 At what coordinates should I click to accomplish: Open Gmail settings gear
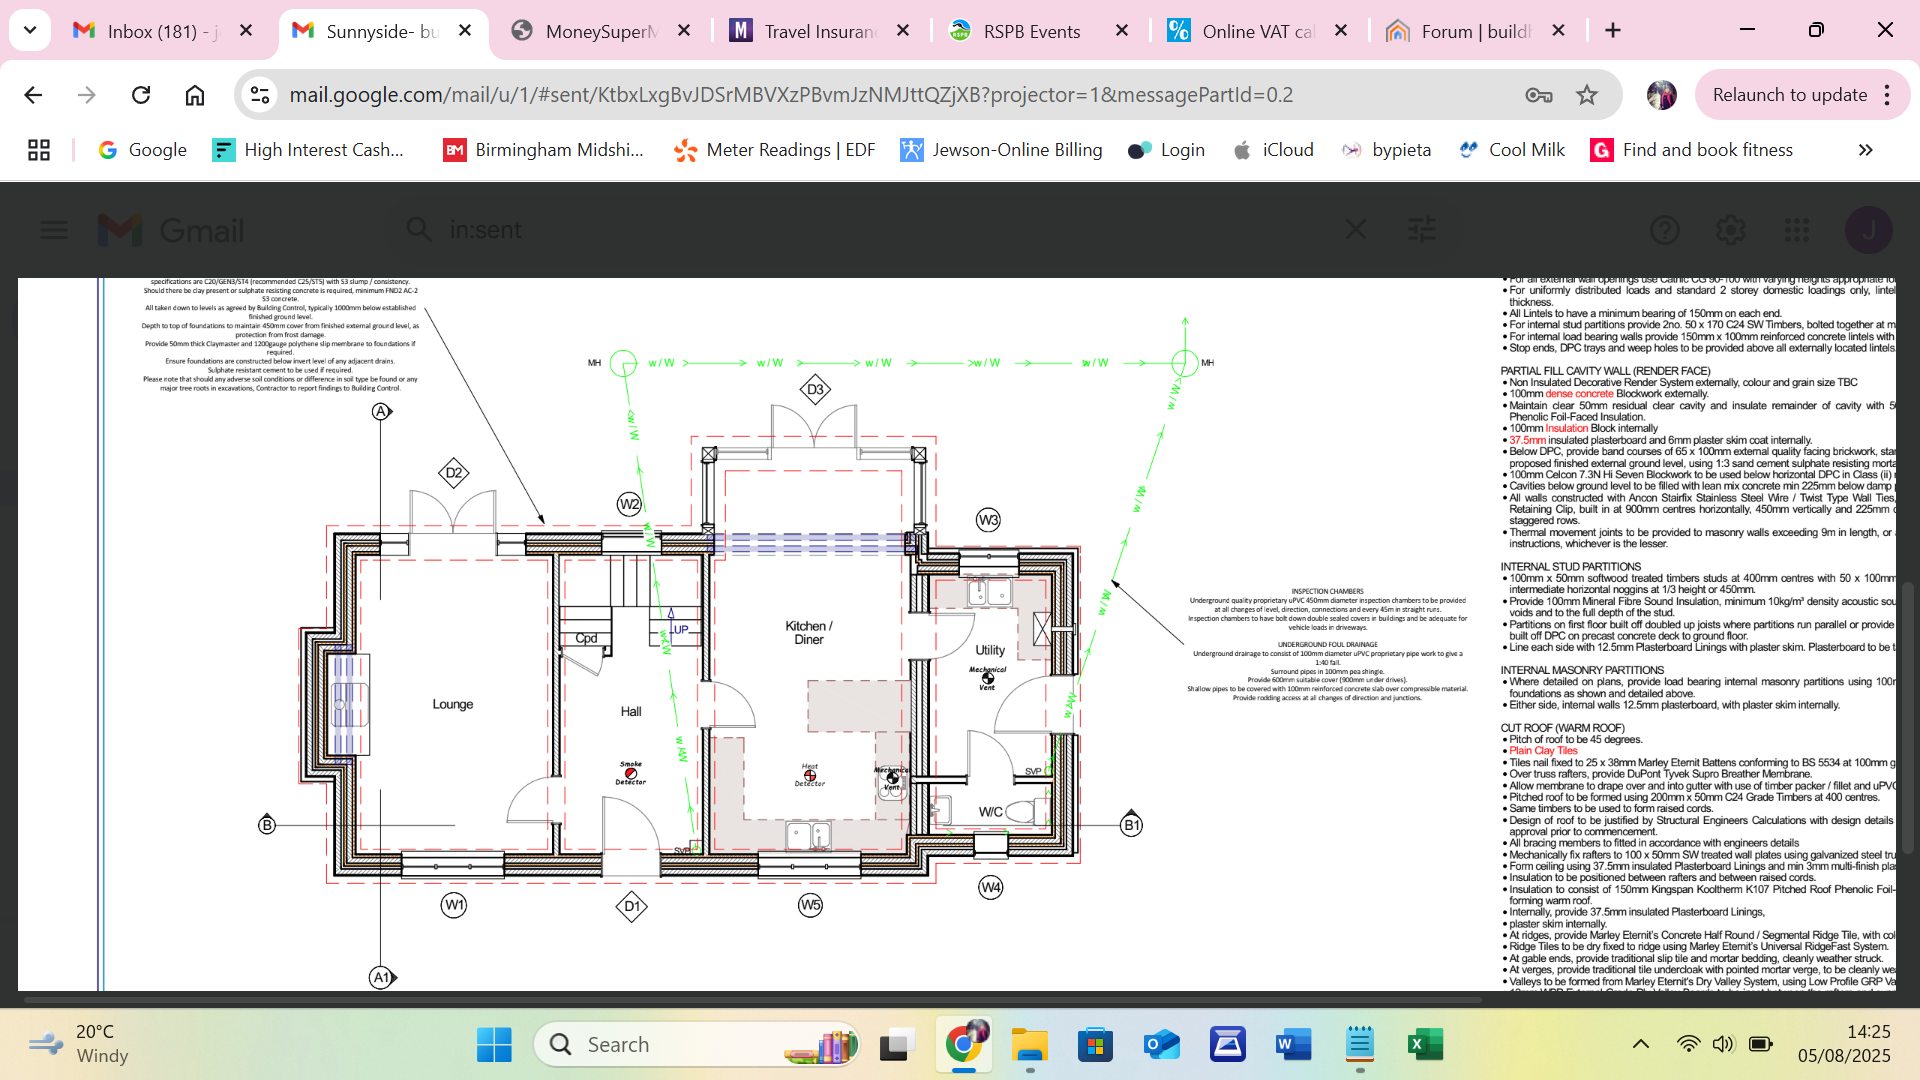point(1731,231)
